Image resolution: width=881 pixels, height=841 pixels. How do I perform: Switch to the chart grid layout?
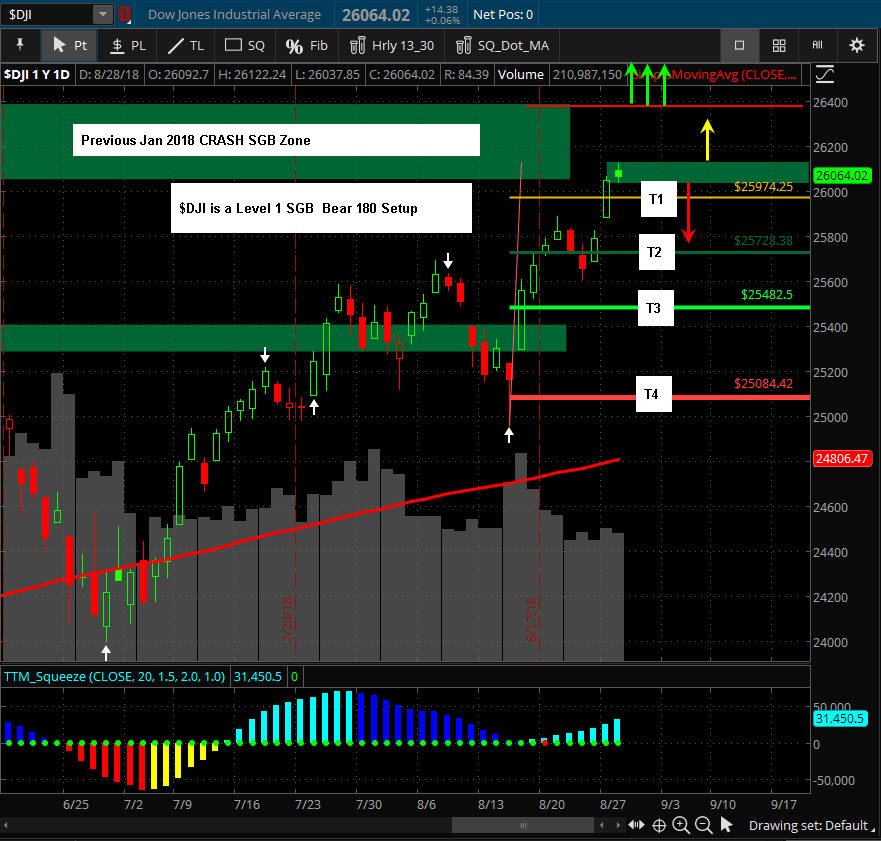779,45
